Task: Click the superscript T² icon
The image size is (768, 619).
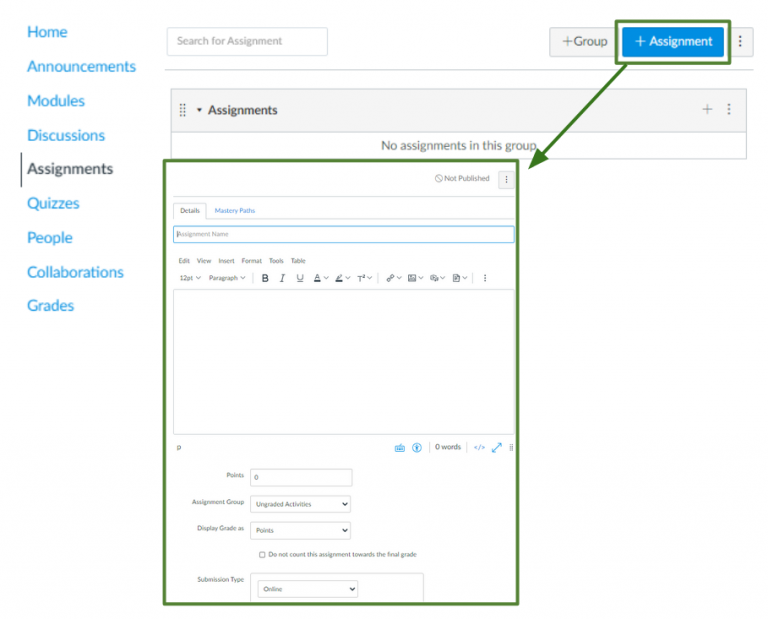Action: pyautogui.click(x=361, y=278)
